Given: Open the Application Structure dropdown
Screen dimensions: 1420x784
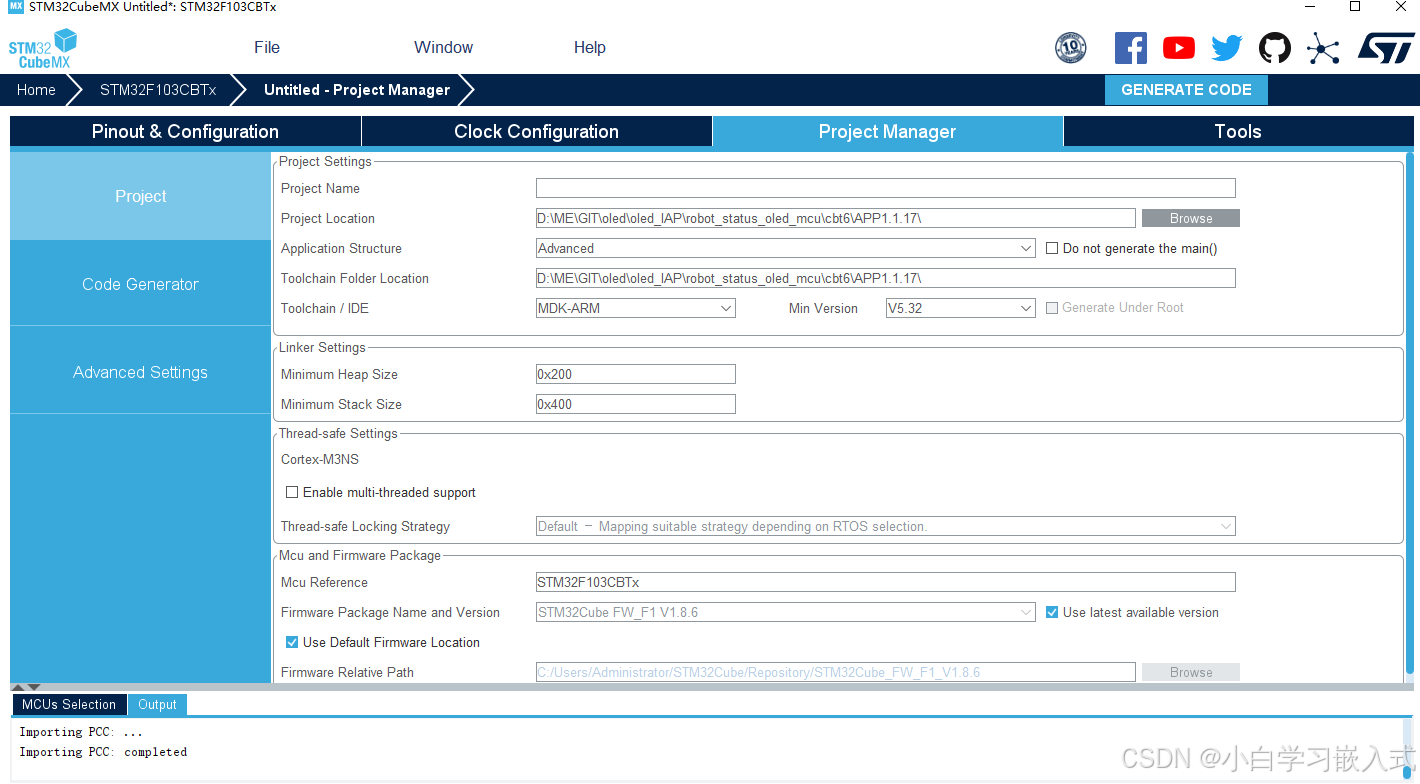Looking at the screenshot, I should (786, 248).
